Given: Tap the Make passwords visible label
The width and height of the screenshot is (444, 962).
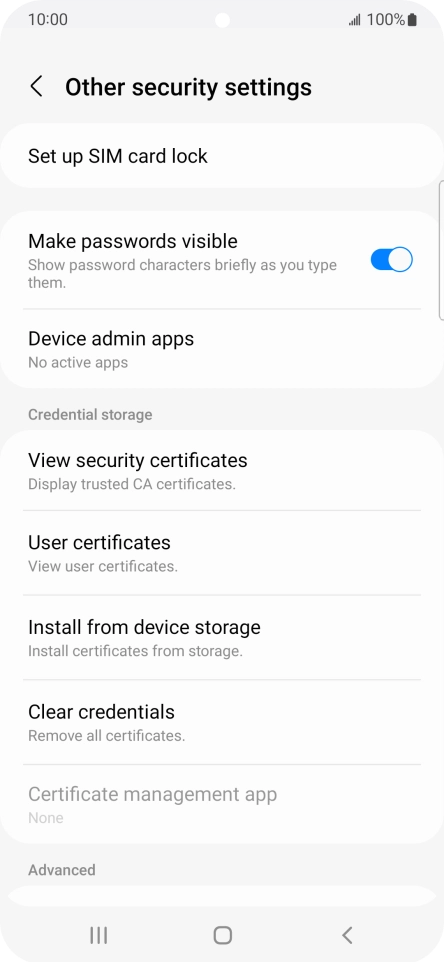Looking at the screenshot, I should pyautogui.click(x=133, y=241).
